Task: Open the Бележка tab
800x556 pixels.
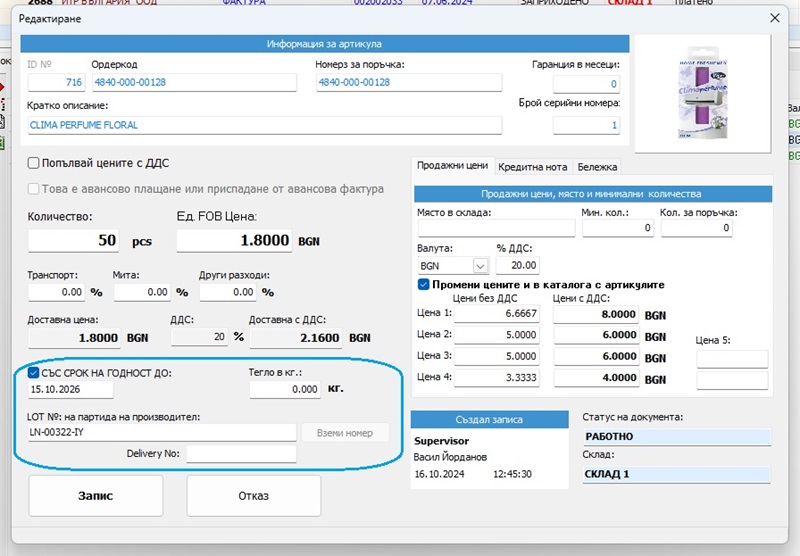Action: point(597,167)
